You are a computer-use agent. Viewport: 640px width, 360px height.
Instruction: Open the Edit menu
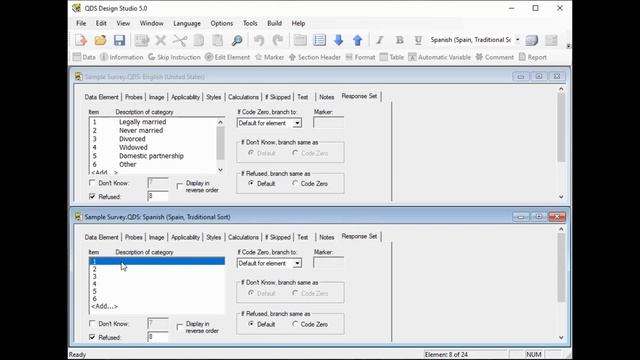coord(101,23)
